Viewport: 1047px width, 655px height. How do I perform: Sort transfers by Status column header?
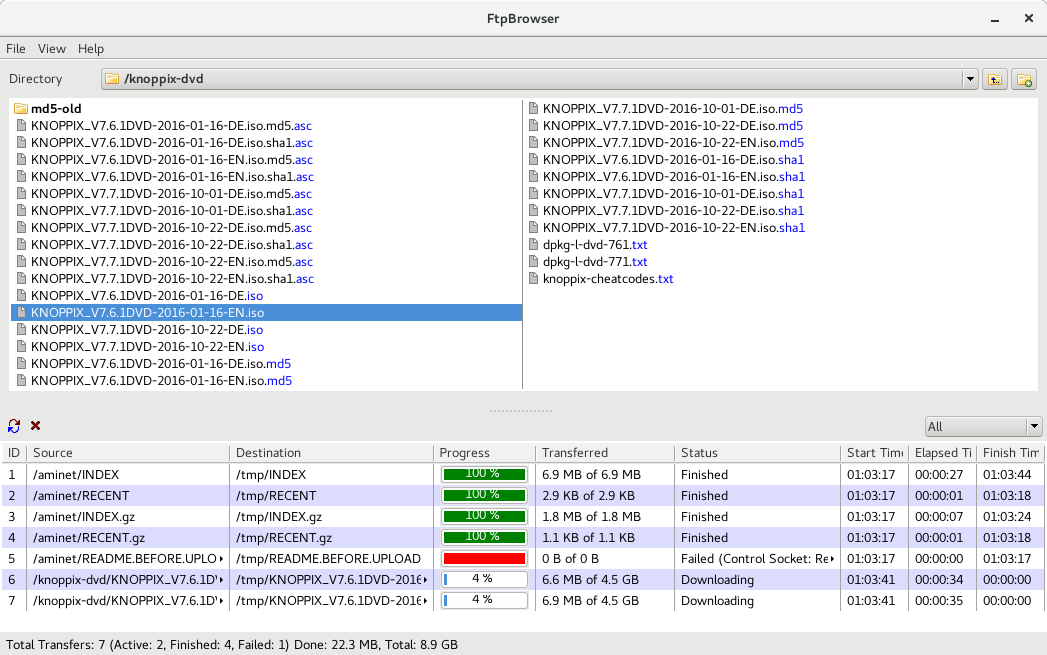click(756, 453)
